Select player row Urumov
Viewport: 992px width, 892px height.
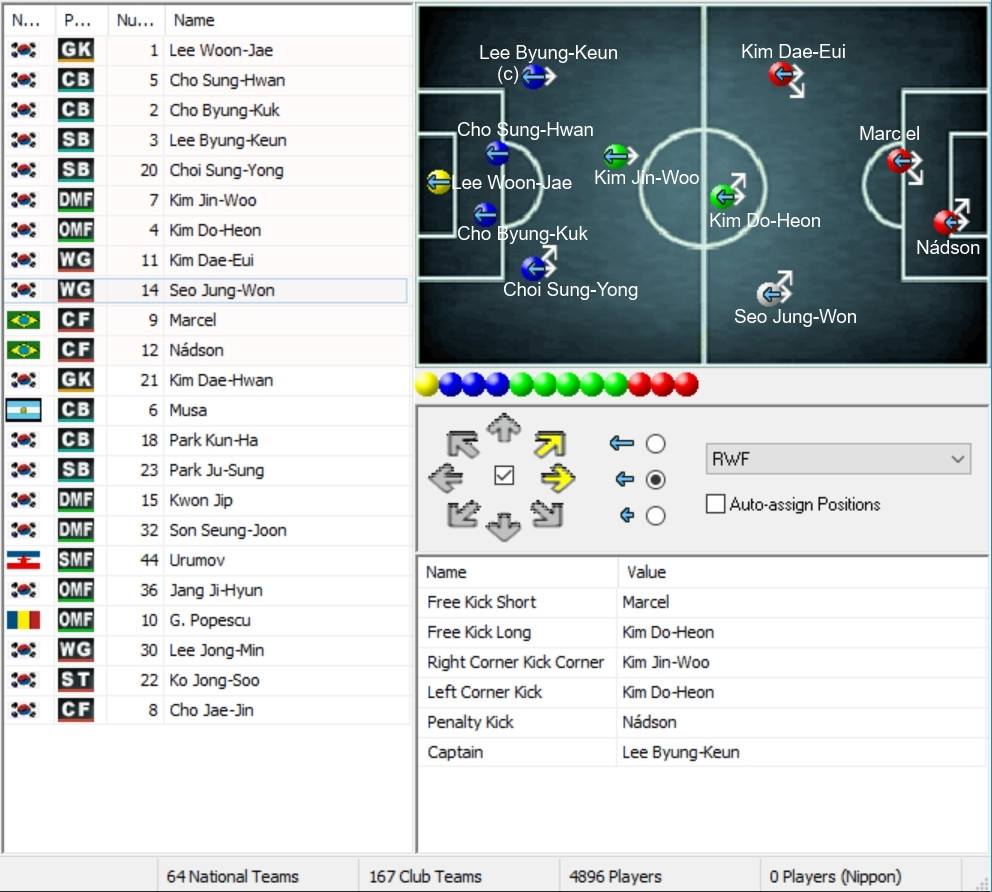pyautogui.click(x=206, y=560)
